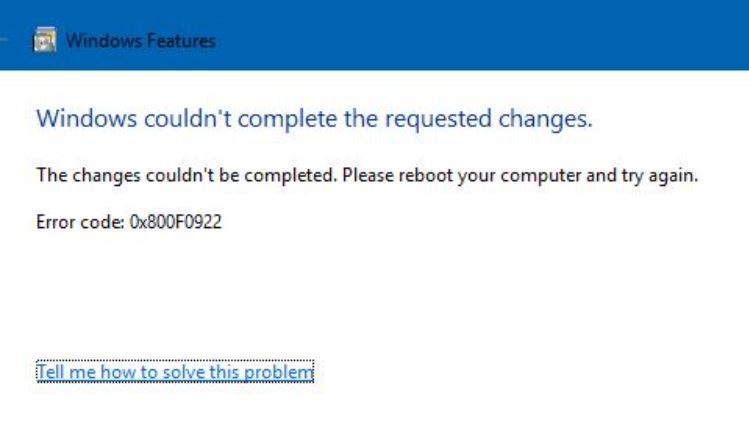Click the word "Features" in the title
The height and width of the screenshot is (441, 749).
pyautogui.click(x=181, y=41)
